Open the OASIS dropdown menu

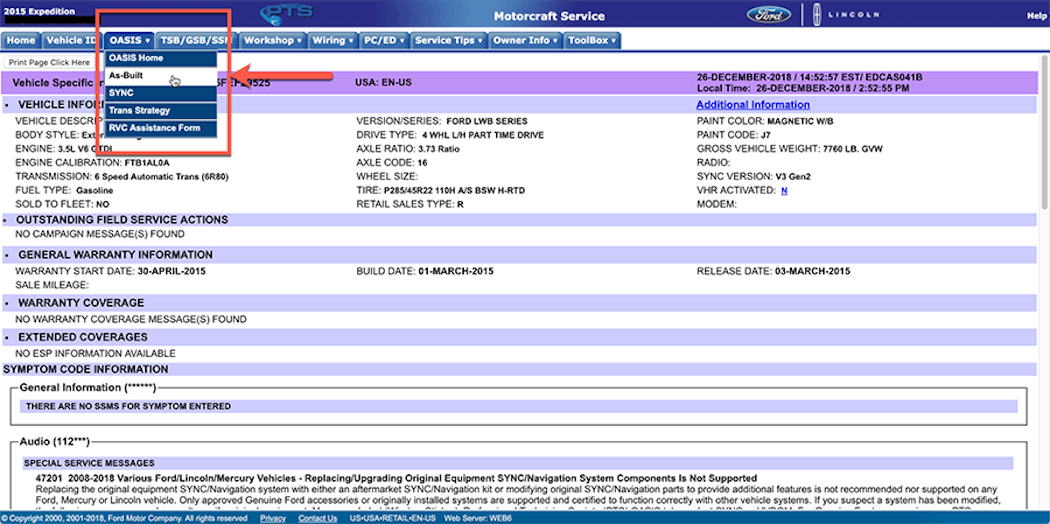[130, 41]
